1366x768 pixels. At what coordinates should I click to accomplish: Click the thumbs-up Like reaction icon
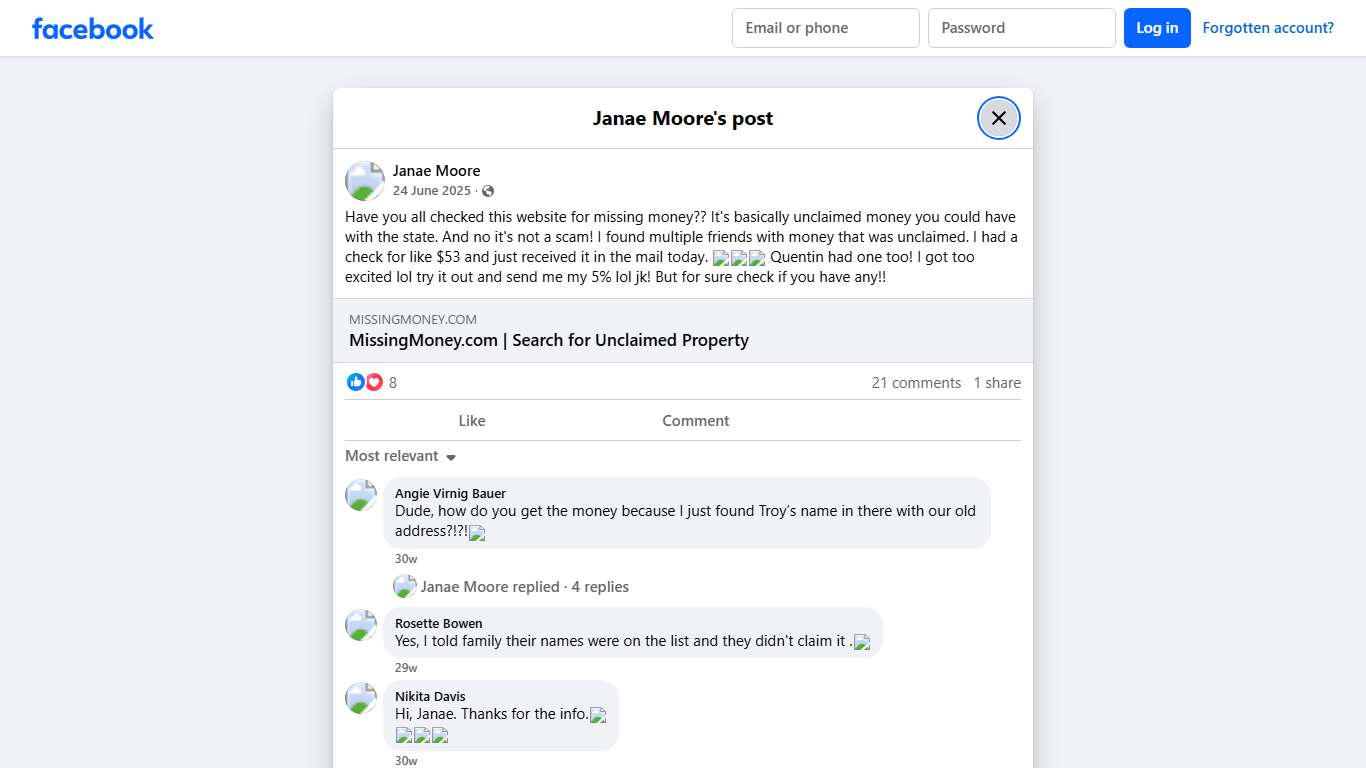point(356,382)
